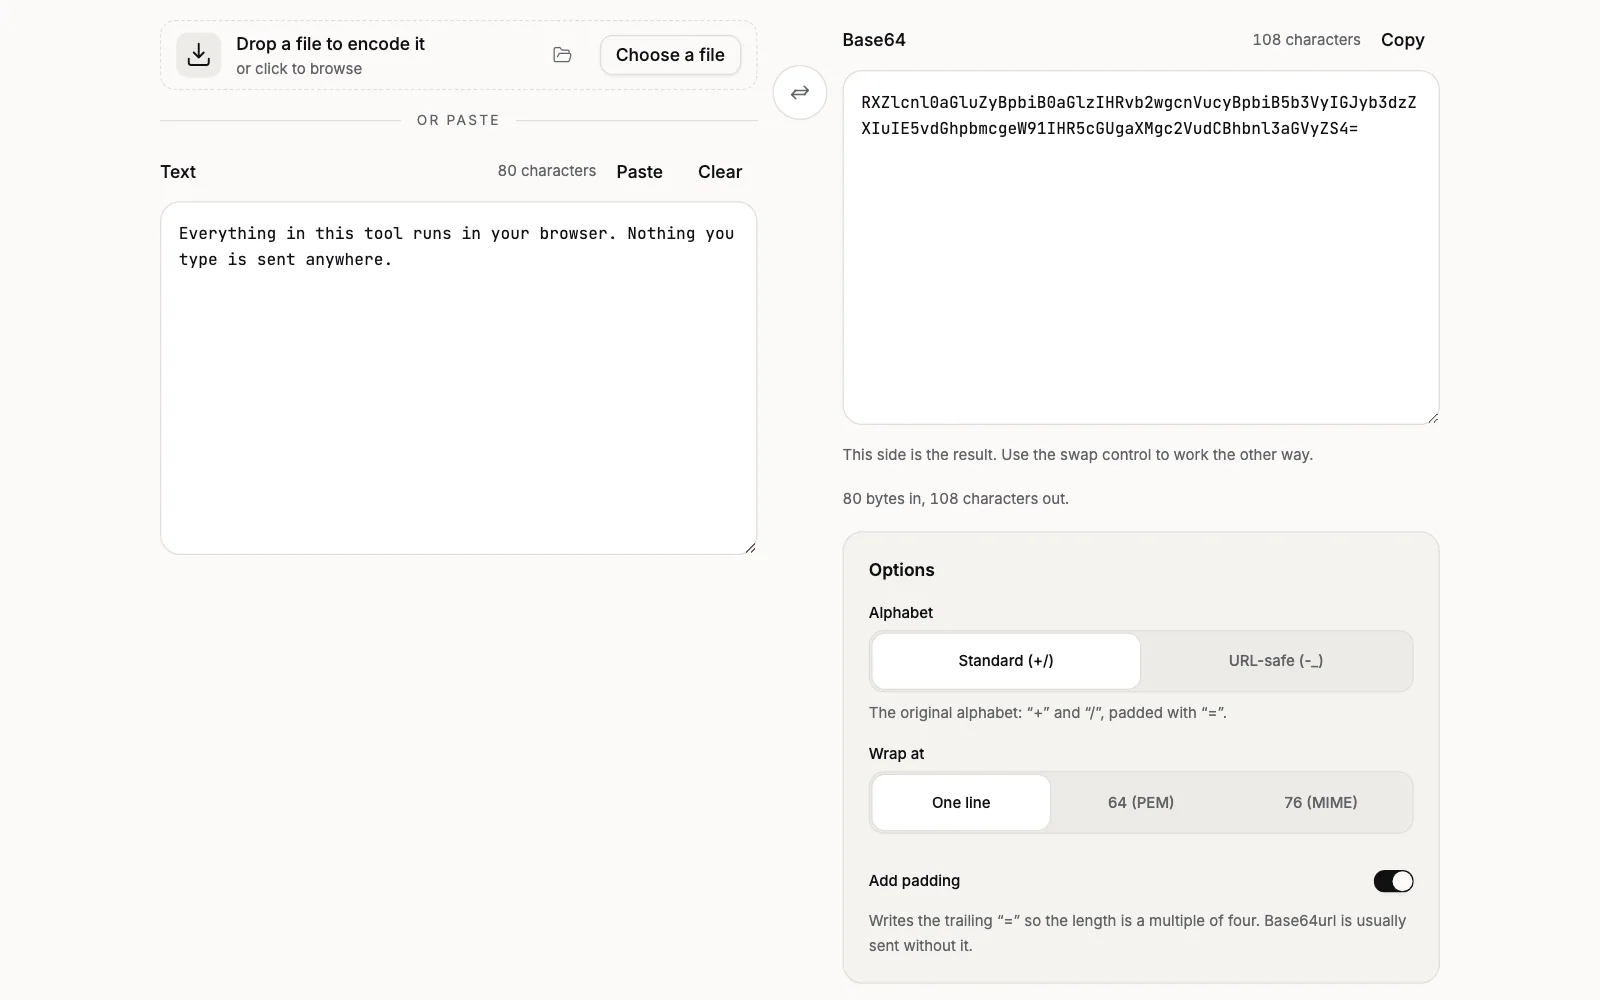Copy the Base64 output
Image resolution: width=1600 pixels, height=1000 pixels.
click(x=1403, y=40)
